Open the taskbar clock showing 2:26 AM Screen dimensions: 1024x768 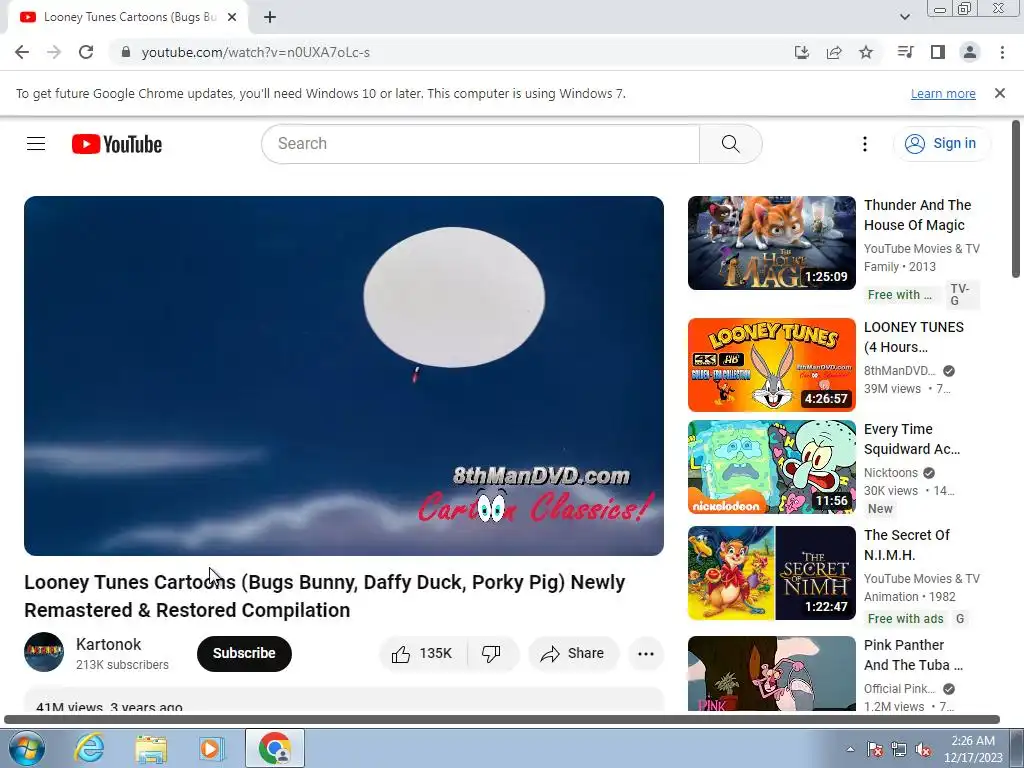coord(972,749)
